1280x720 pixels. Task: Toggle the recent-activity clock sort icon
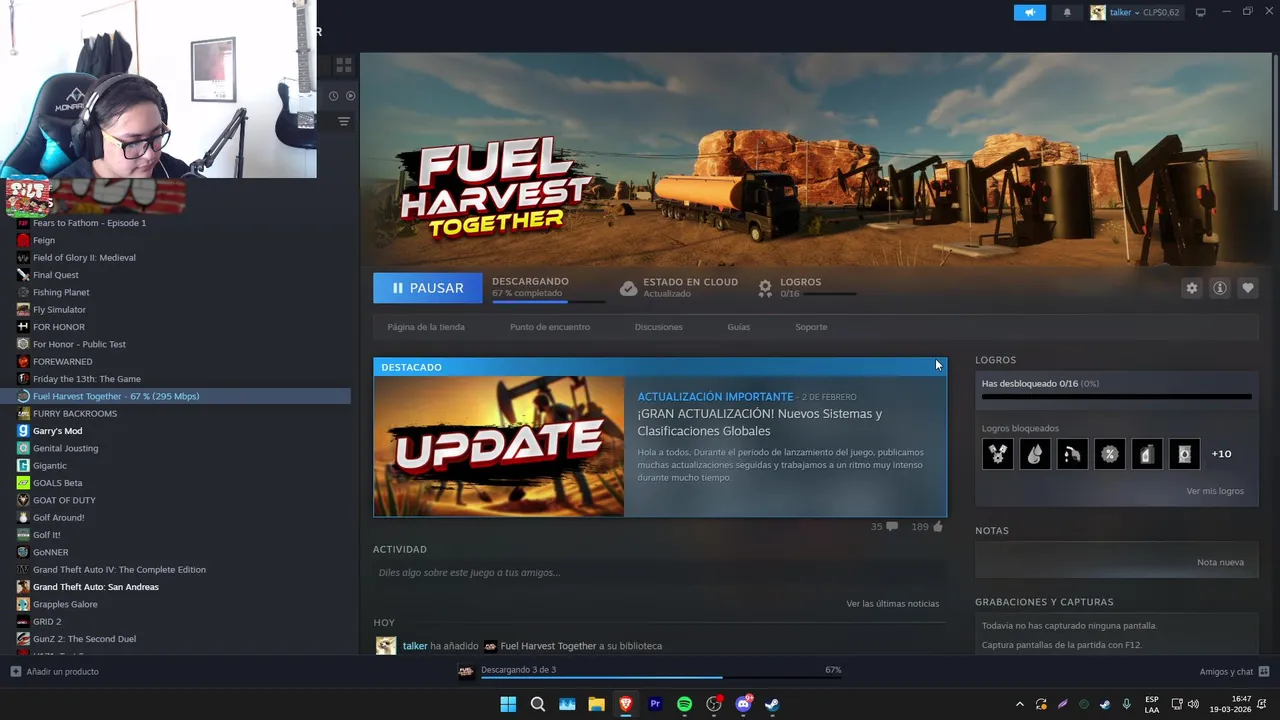333,96
